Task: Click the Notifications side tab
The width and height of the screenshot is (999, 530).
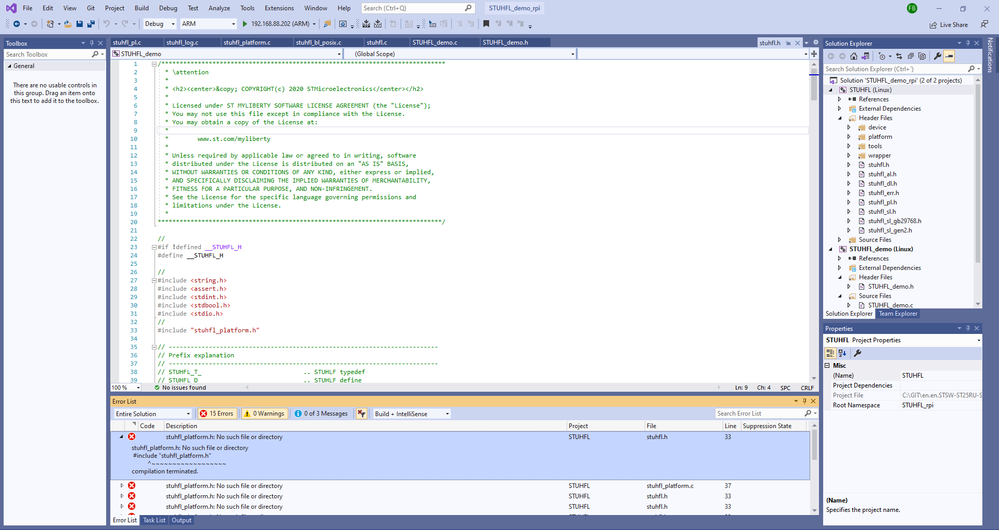Action: 990,55
